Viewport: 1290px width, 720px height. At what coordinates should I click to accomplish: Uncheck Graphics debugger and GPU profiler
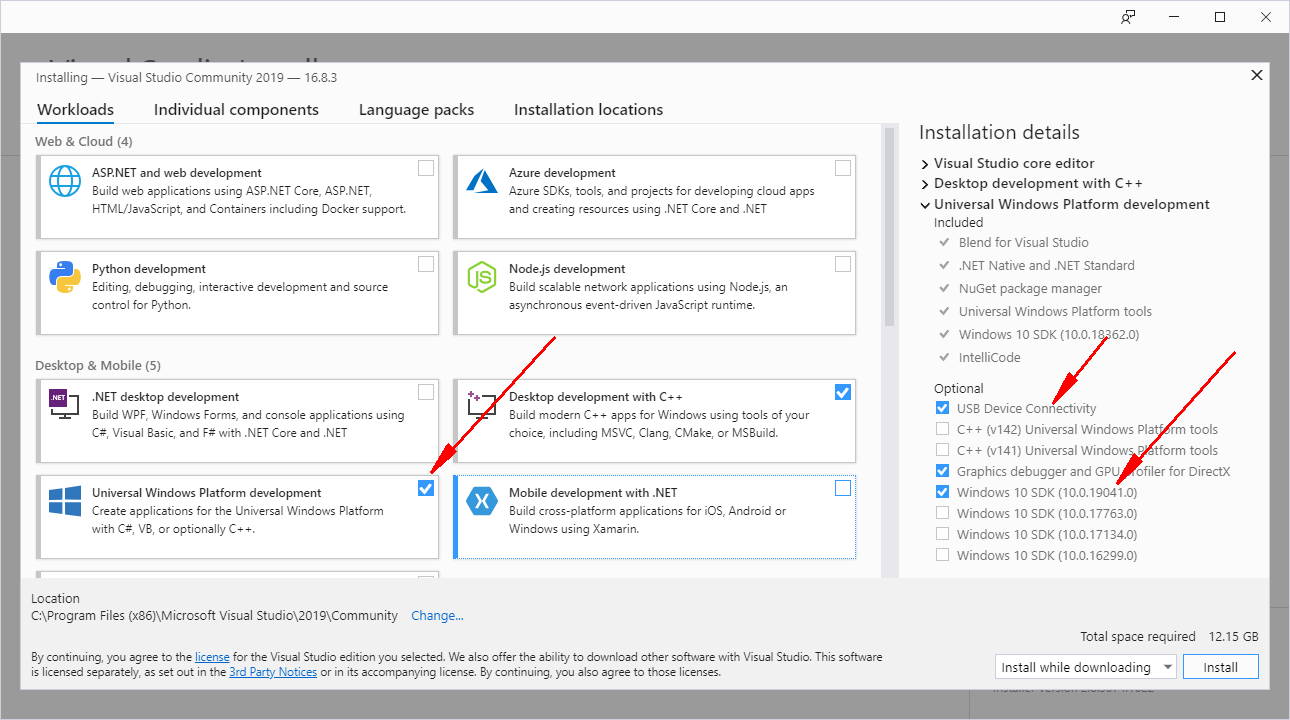coord(942,471)
